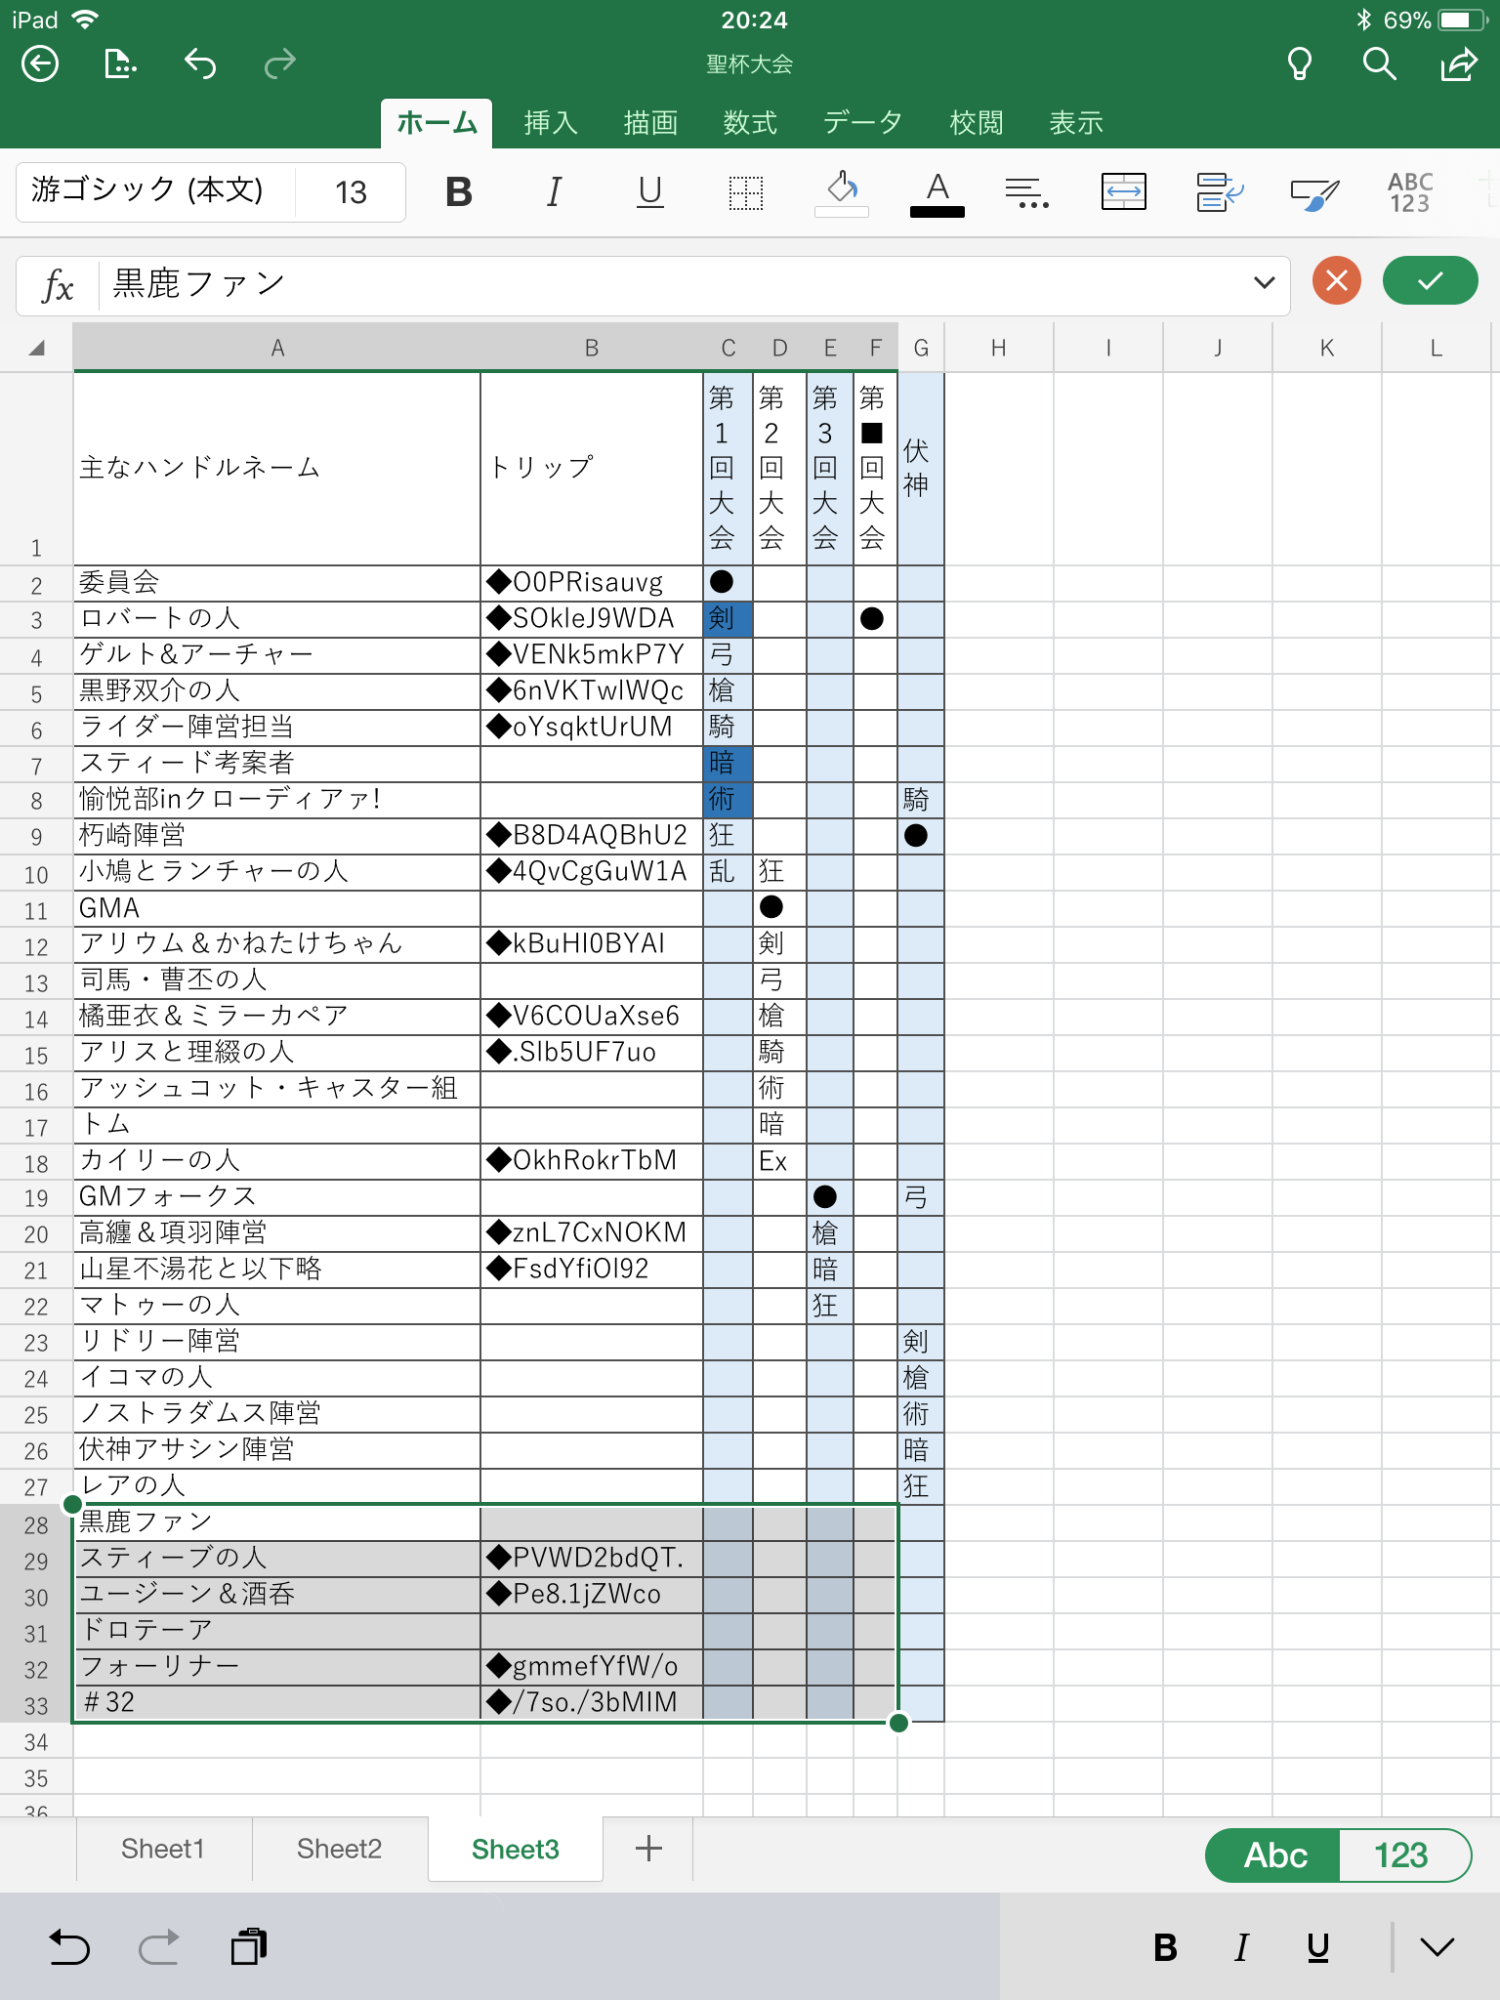Open the cell styles brush icon
Screen dimensions: 1500x2000
pos(1314,192)
